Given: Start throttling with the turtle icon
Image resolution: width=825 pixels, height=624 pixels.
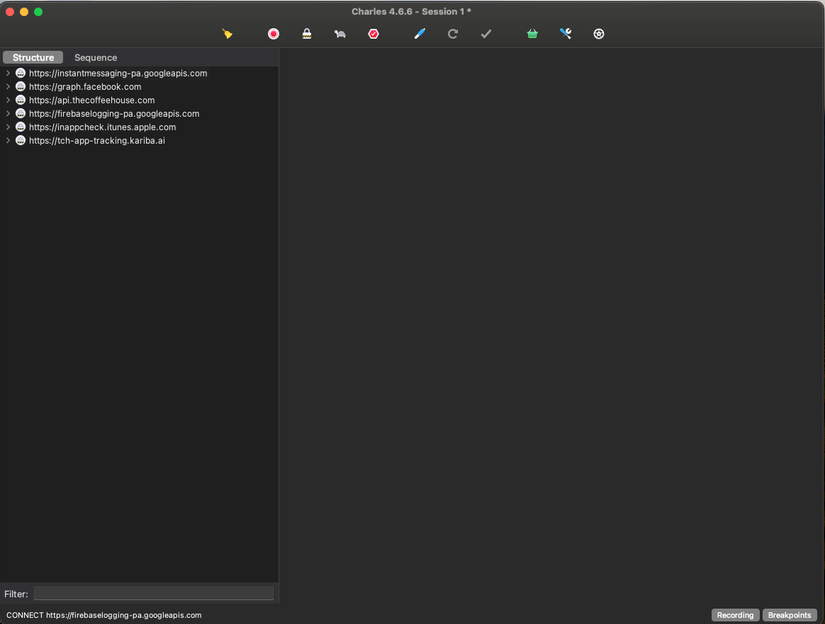Looking at the screenshot, I should click(x=339, y=33).
